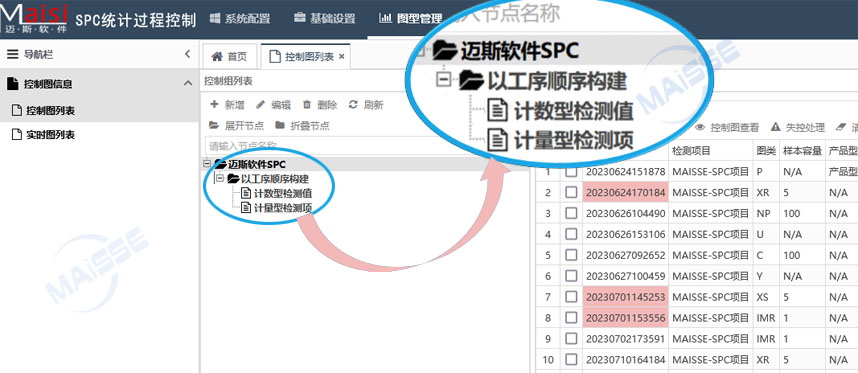The height and width of the screenshot is (373, 858).
Task: Switch to the 首页 tab
Action: pyautogui.click(x=229, y=57)
